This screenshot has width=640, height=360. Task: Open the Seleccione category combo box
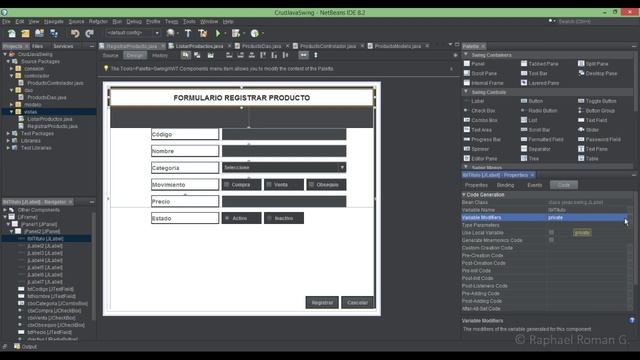coord(284,167)
